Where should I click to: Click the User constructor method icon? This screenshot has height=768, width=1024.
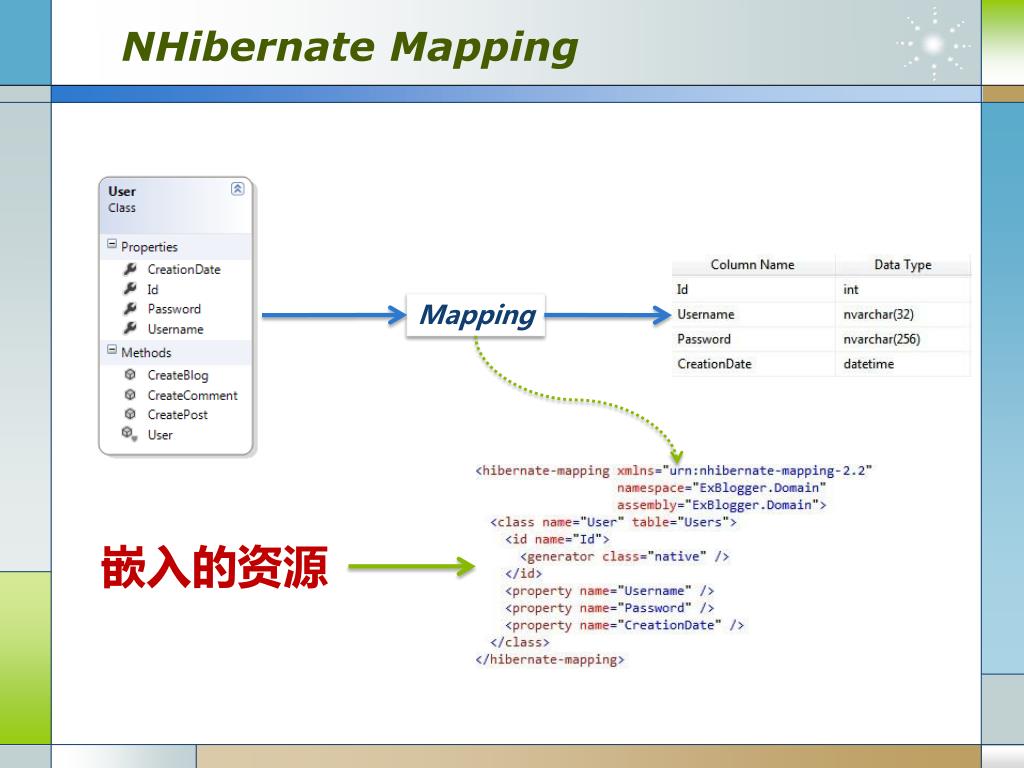click(129, 434)
